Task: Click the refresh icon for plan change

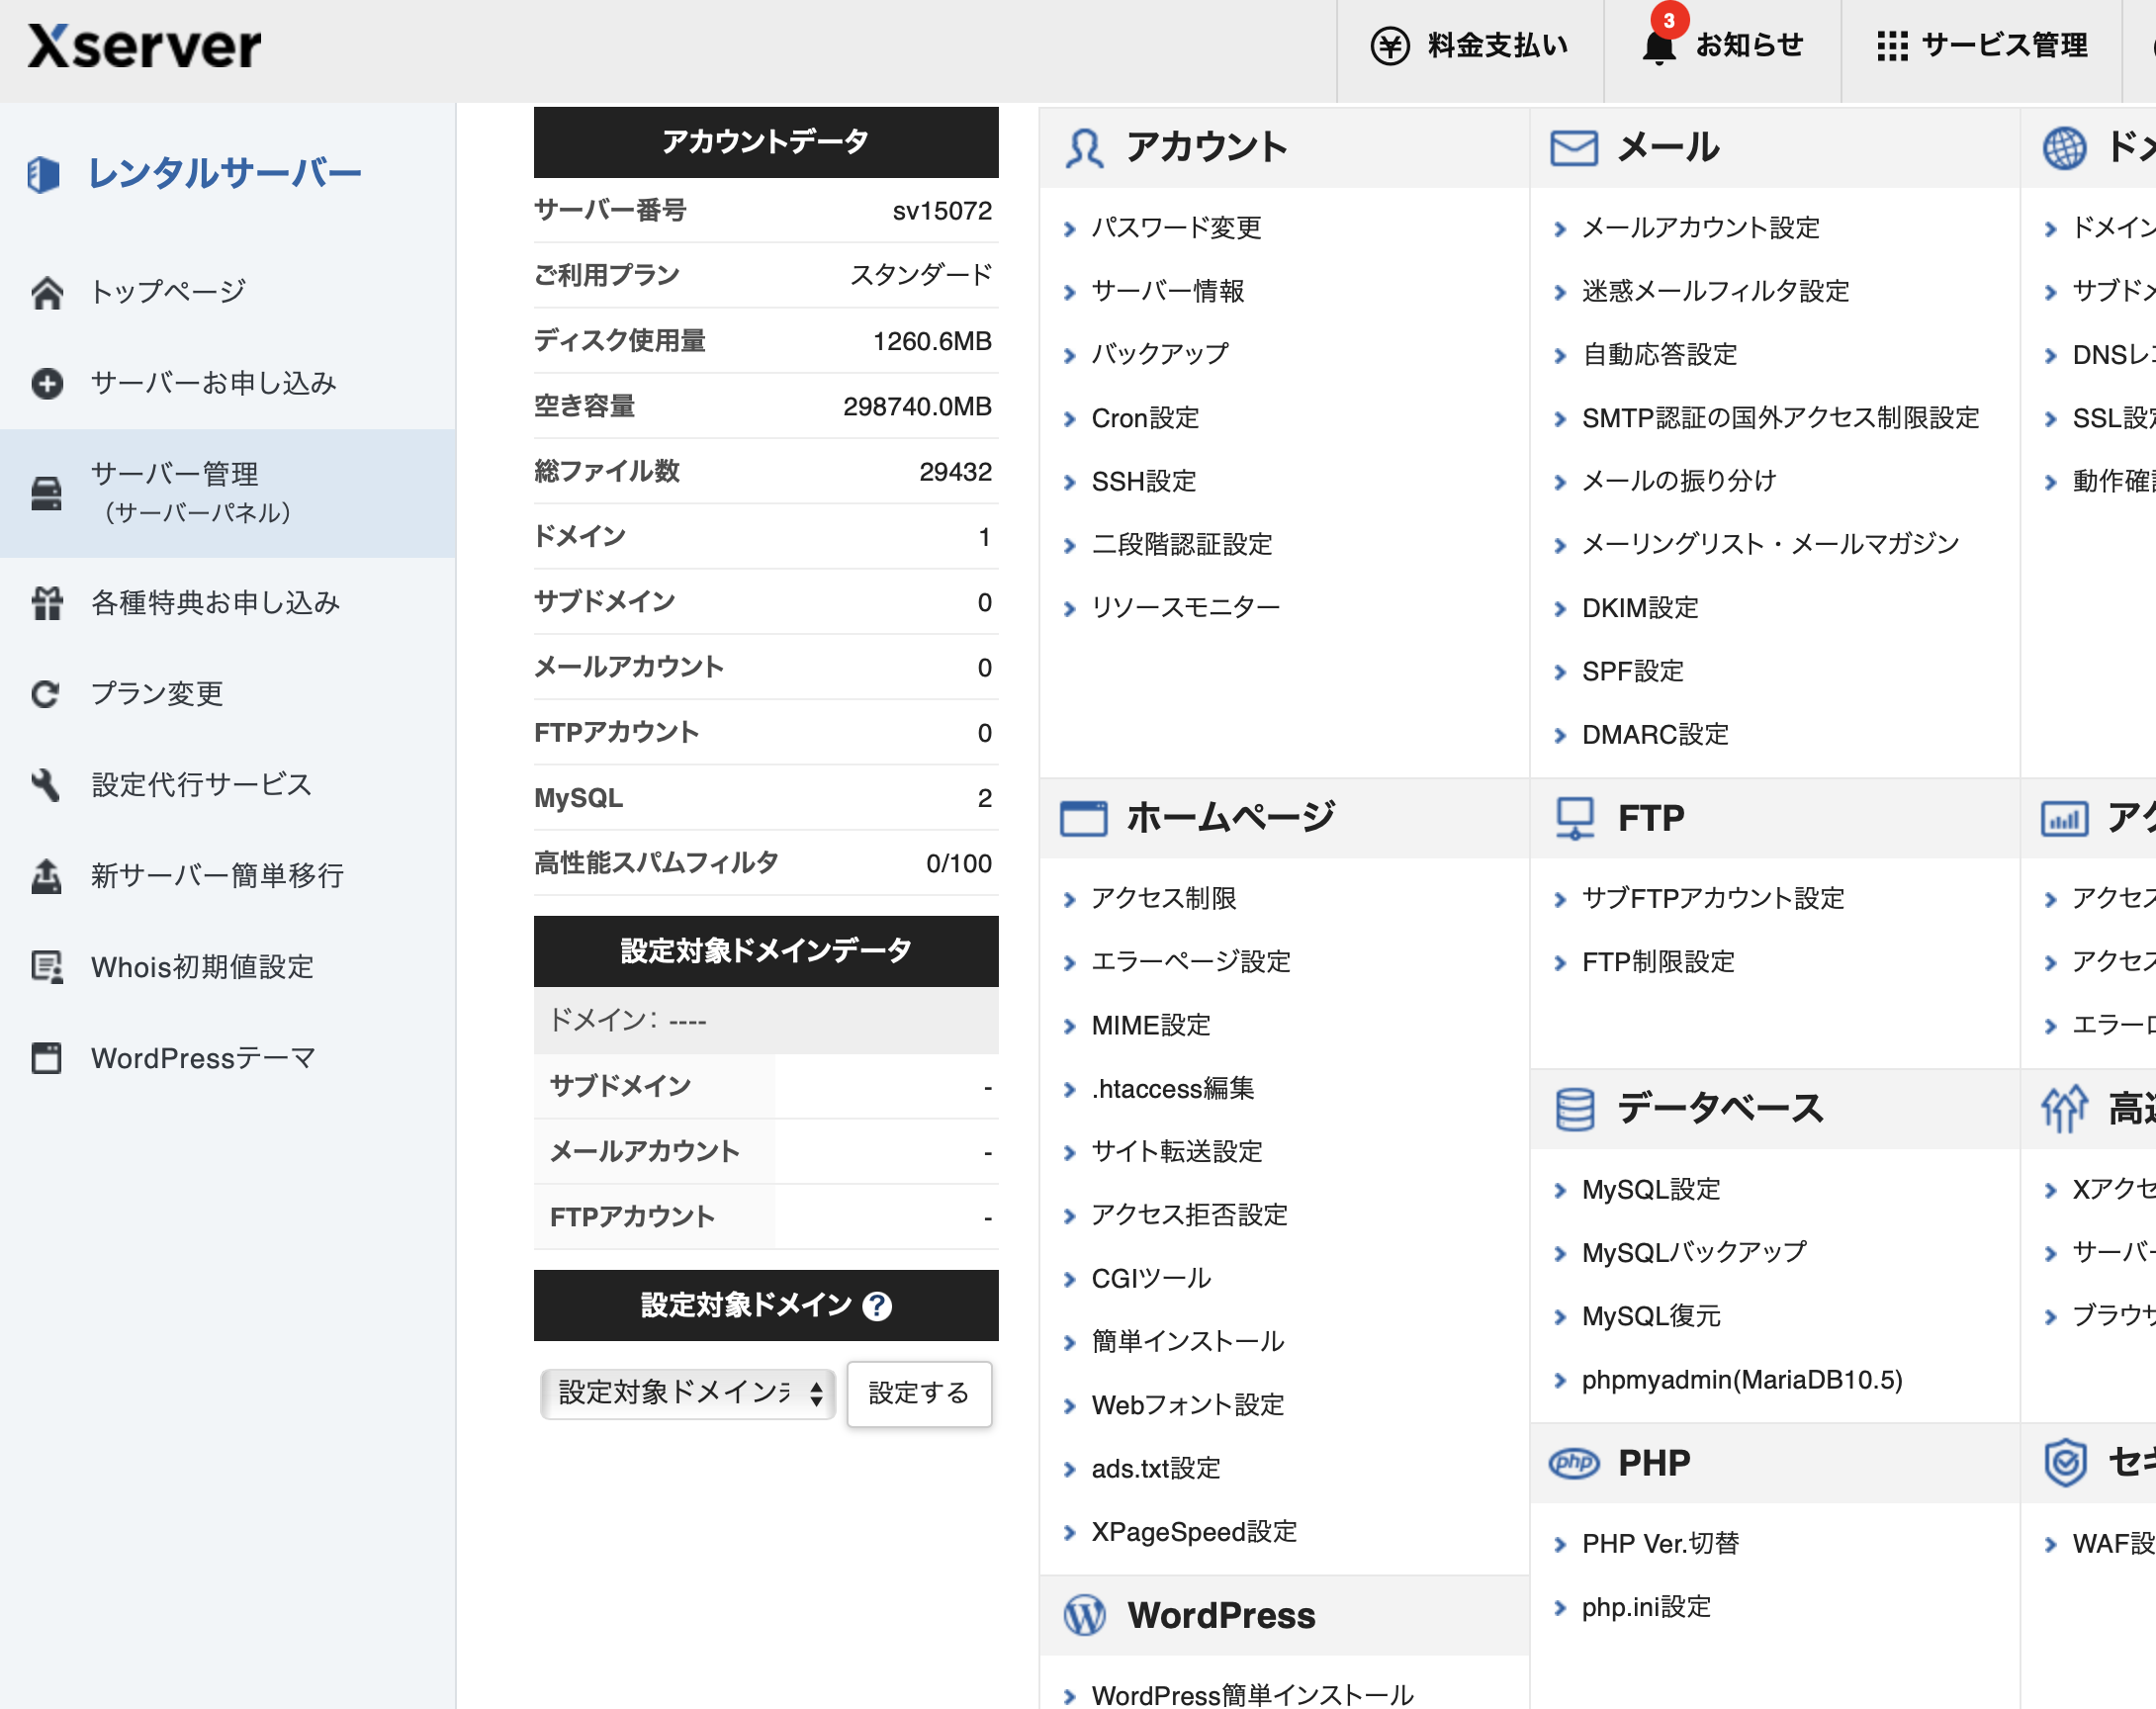Action: (x=47, y=694)
